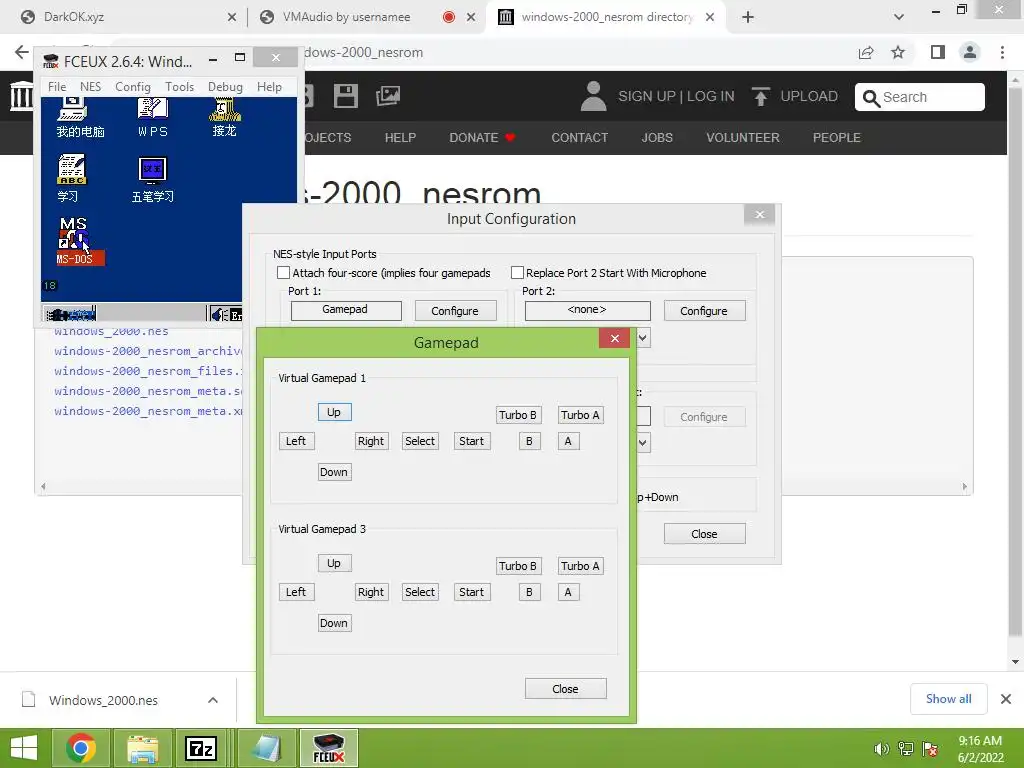Switch to the DarkOK.xyz browser tab

point(124,17)
